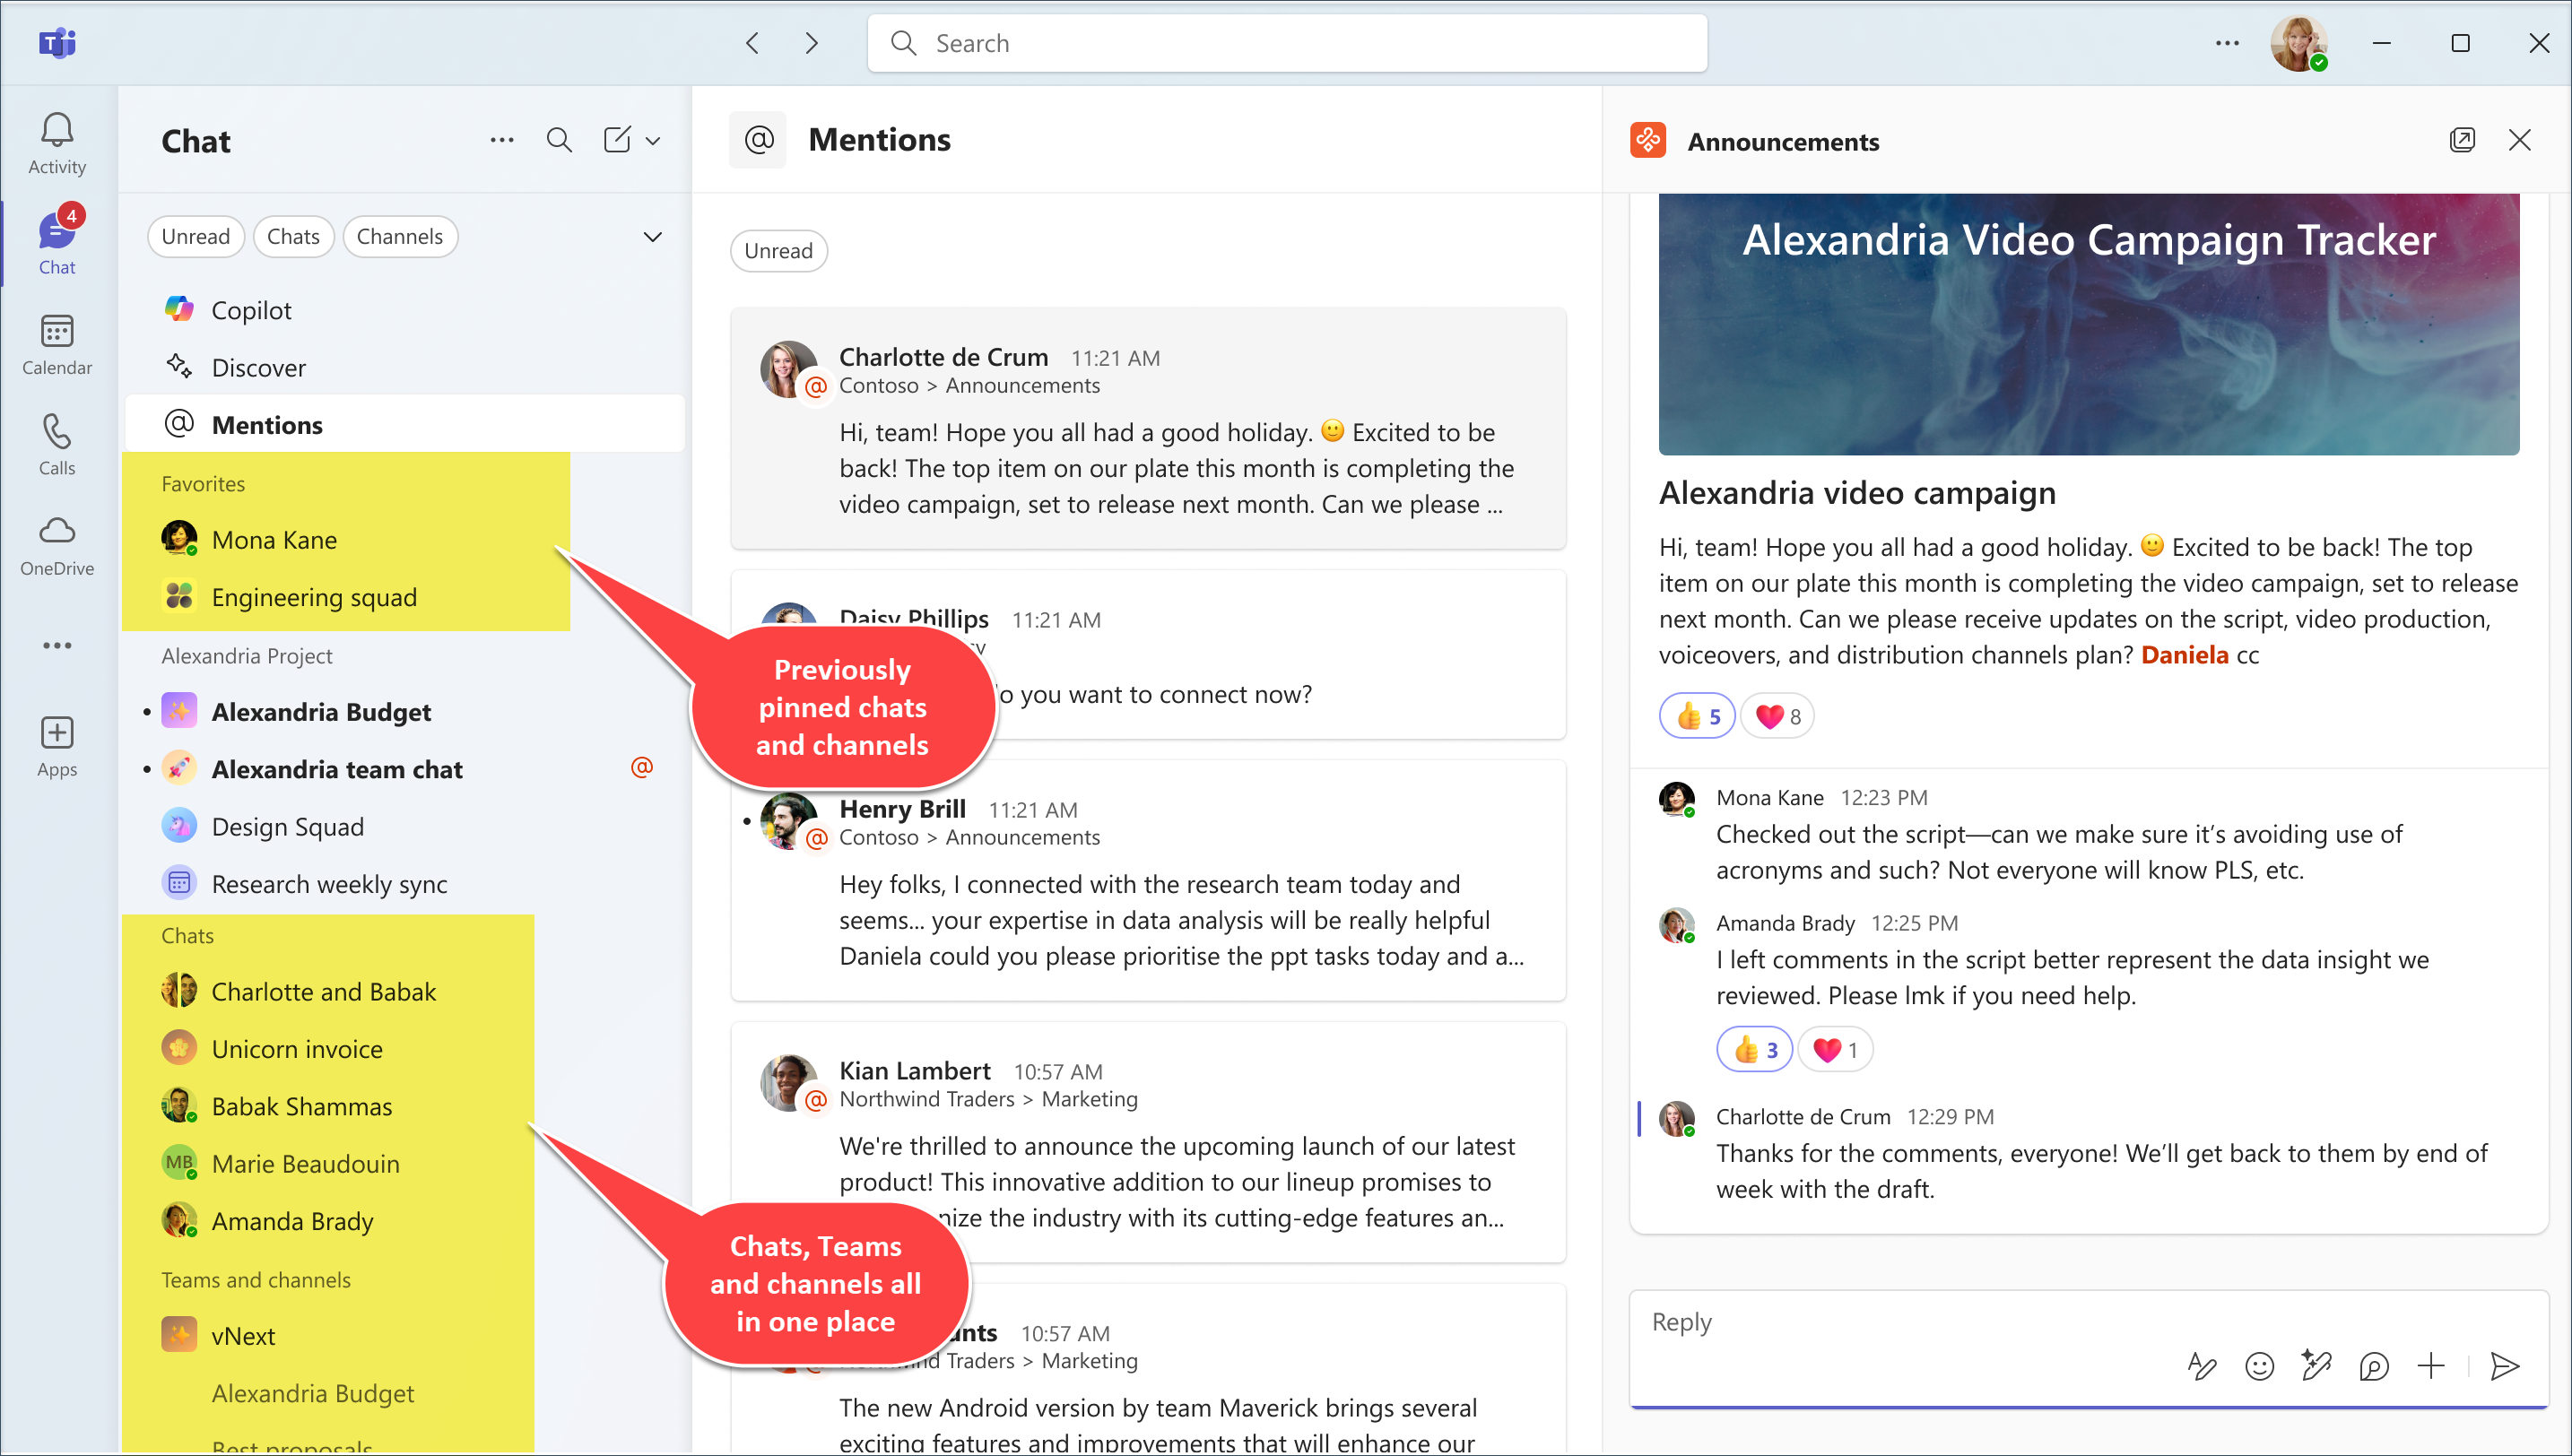Click the Alexandria Video Campaign Tracker banner
This screenshot has height=1456, width=2572.
(x=2088, y=324)
